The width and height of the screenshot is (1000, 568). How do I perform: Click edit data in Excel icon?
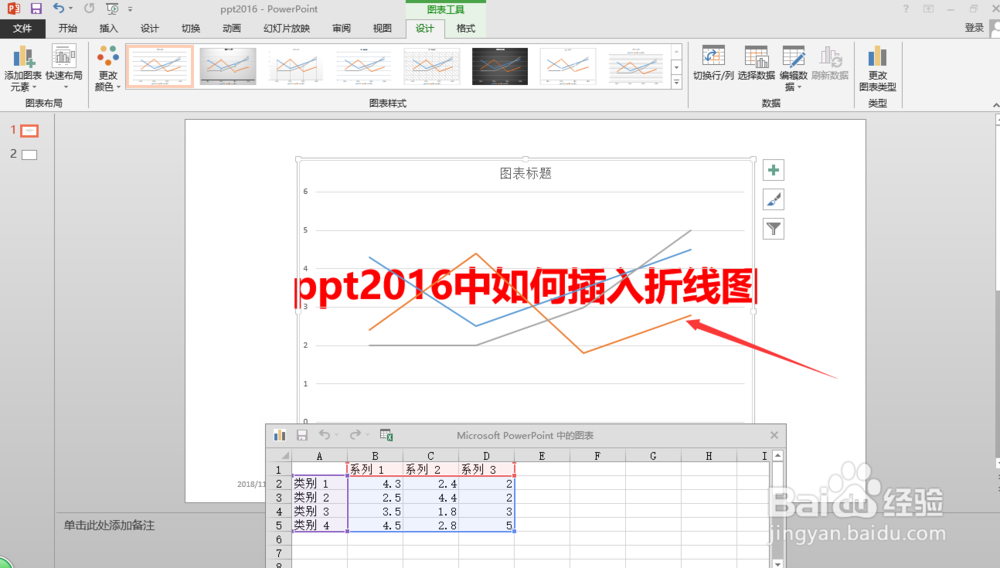pos(386,435)
